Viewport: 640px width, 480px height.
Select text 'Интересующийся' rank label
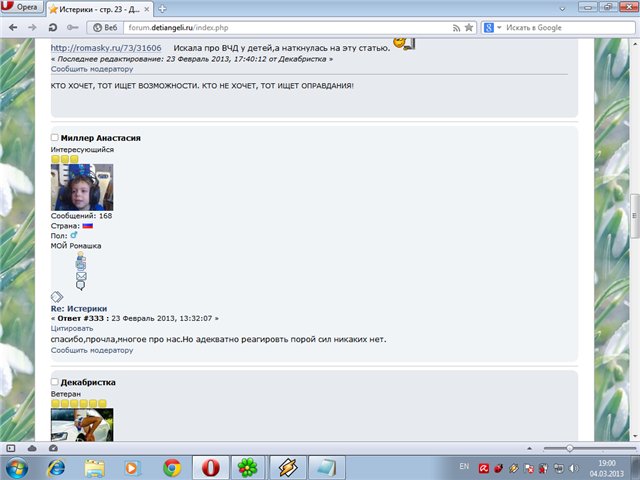(x=82, y=149)
